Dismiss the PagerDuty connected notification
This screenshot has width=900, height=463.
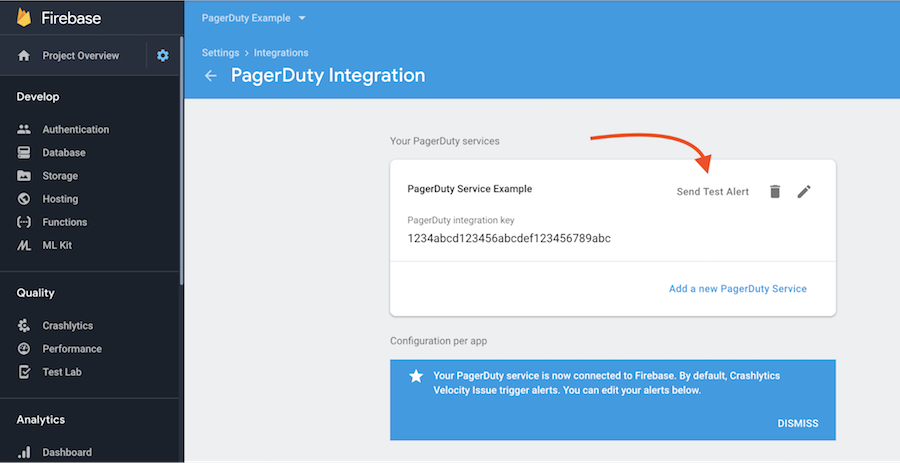tap(797, 423)
